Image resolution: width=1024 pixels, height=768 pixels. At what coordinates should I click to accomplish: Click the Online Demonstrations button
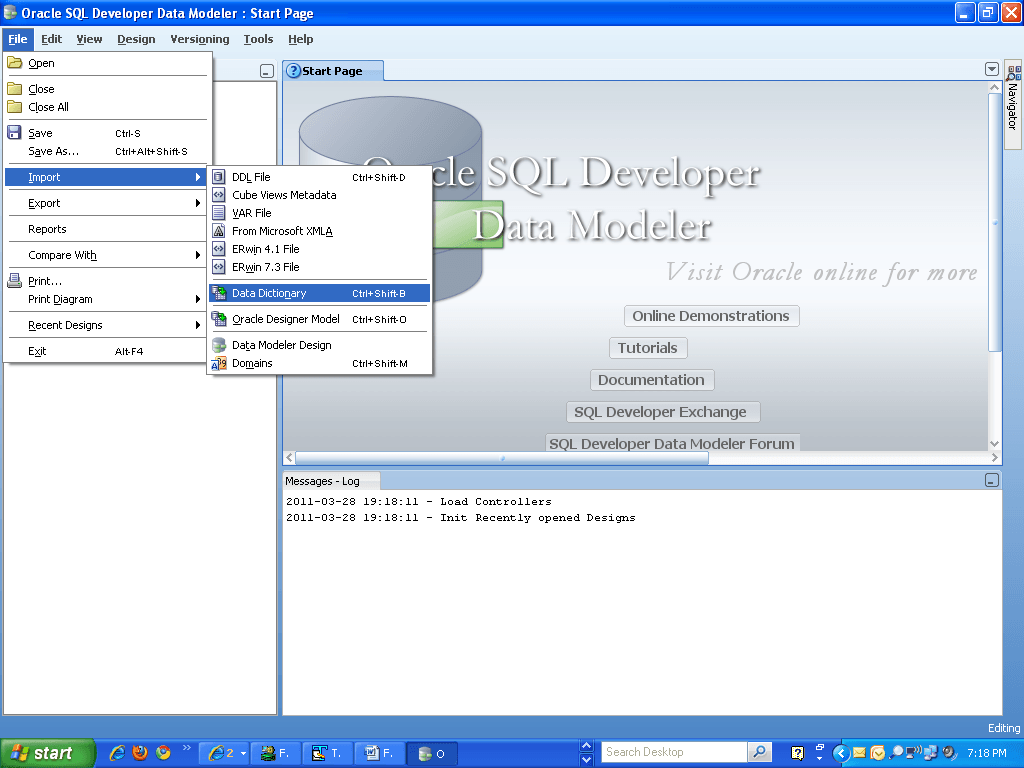711,316
